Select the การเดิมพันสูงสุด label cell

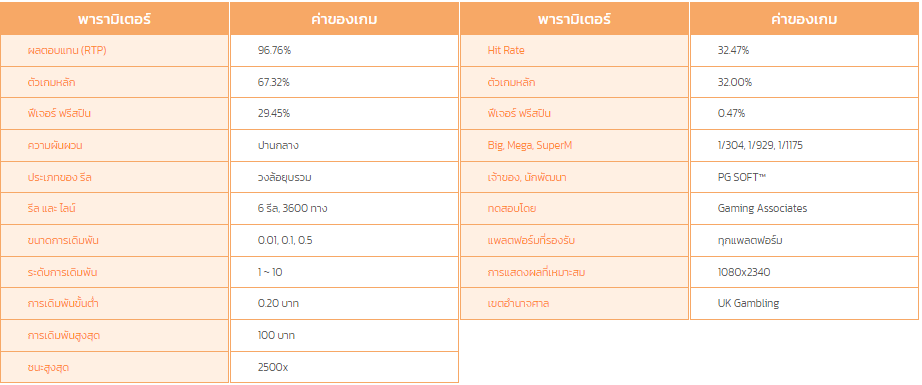[114, 336]
